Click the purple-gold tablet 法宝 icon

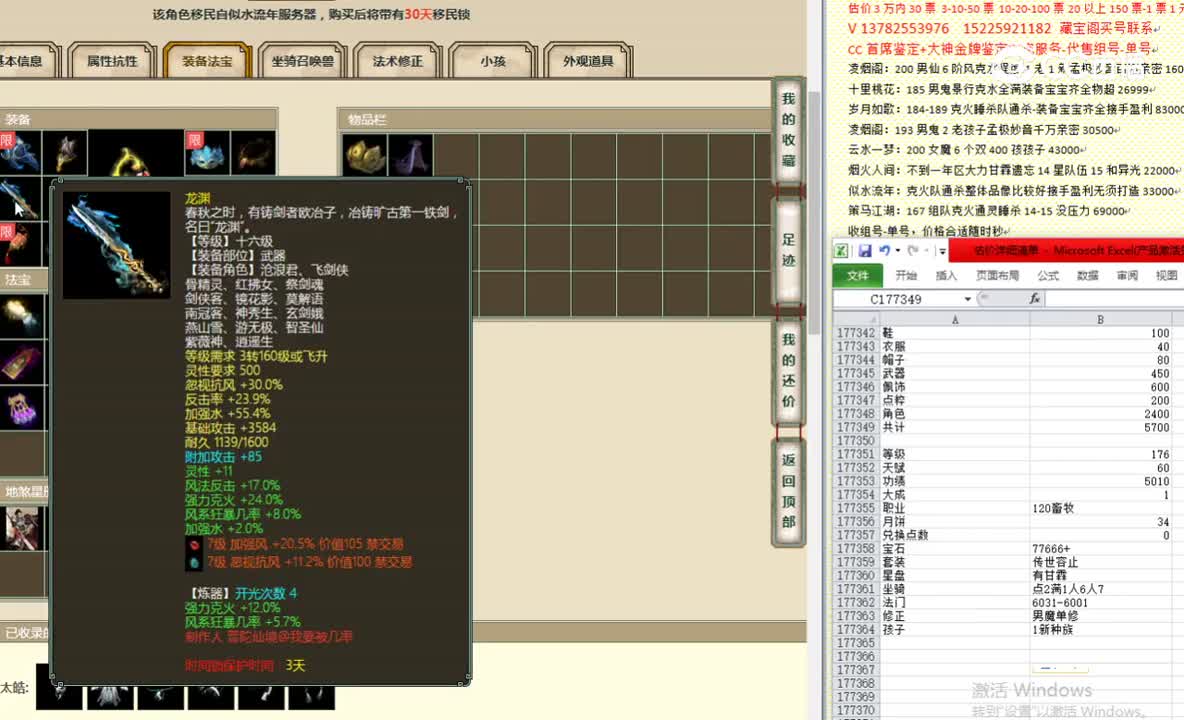tap(21, 362)
